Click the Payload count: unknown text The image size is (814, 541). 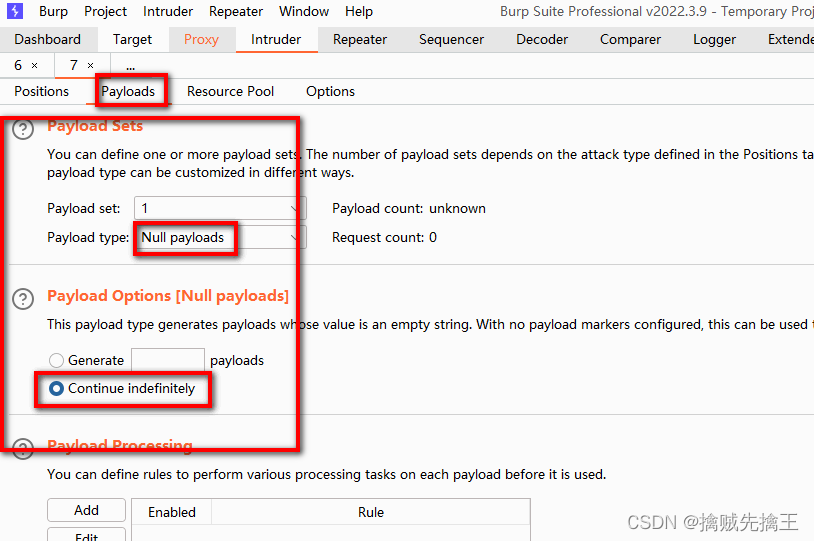pyautogui.click(x=409, y=208)
